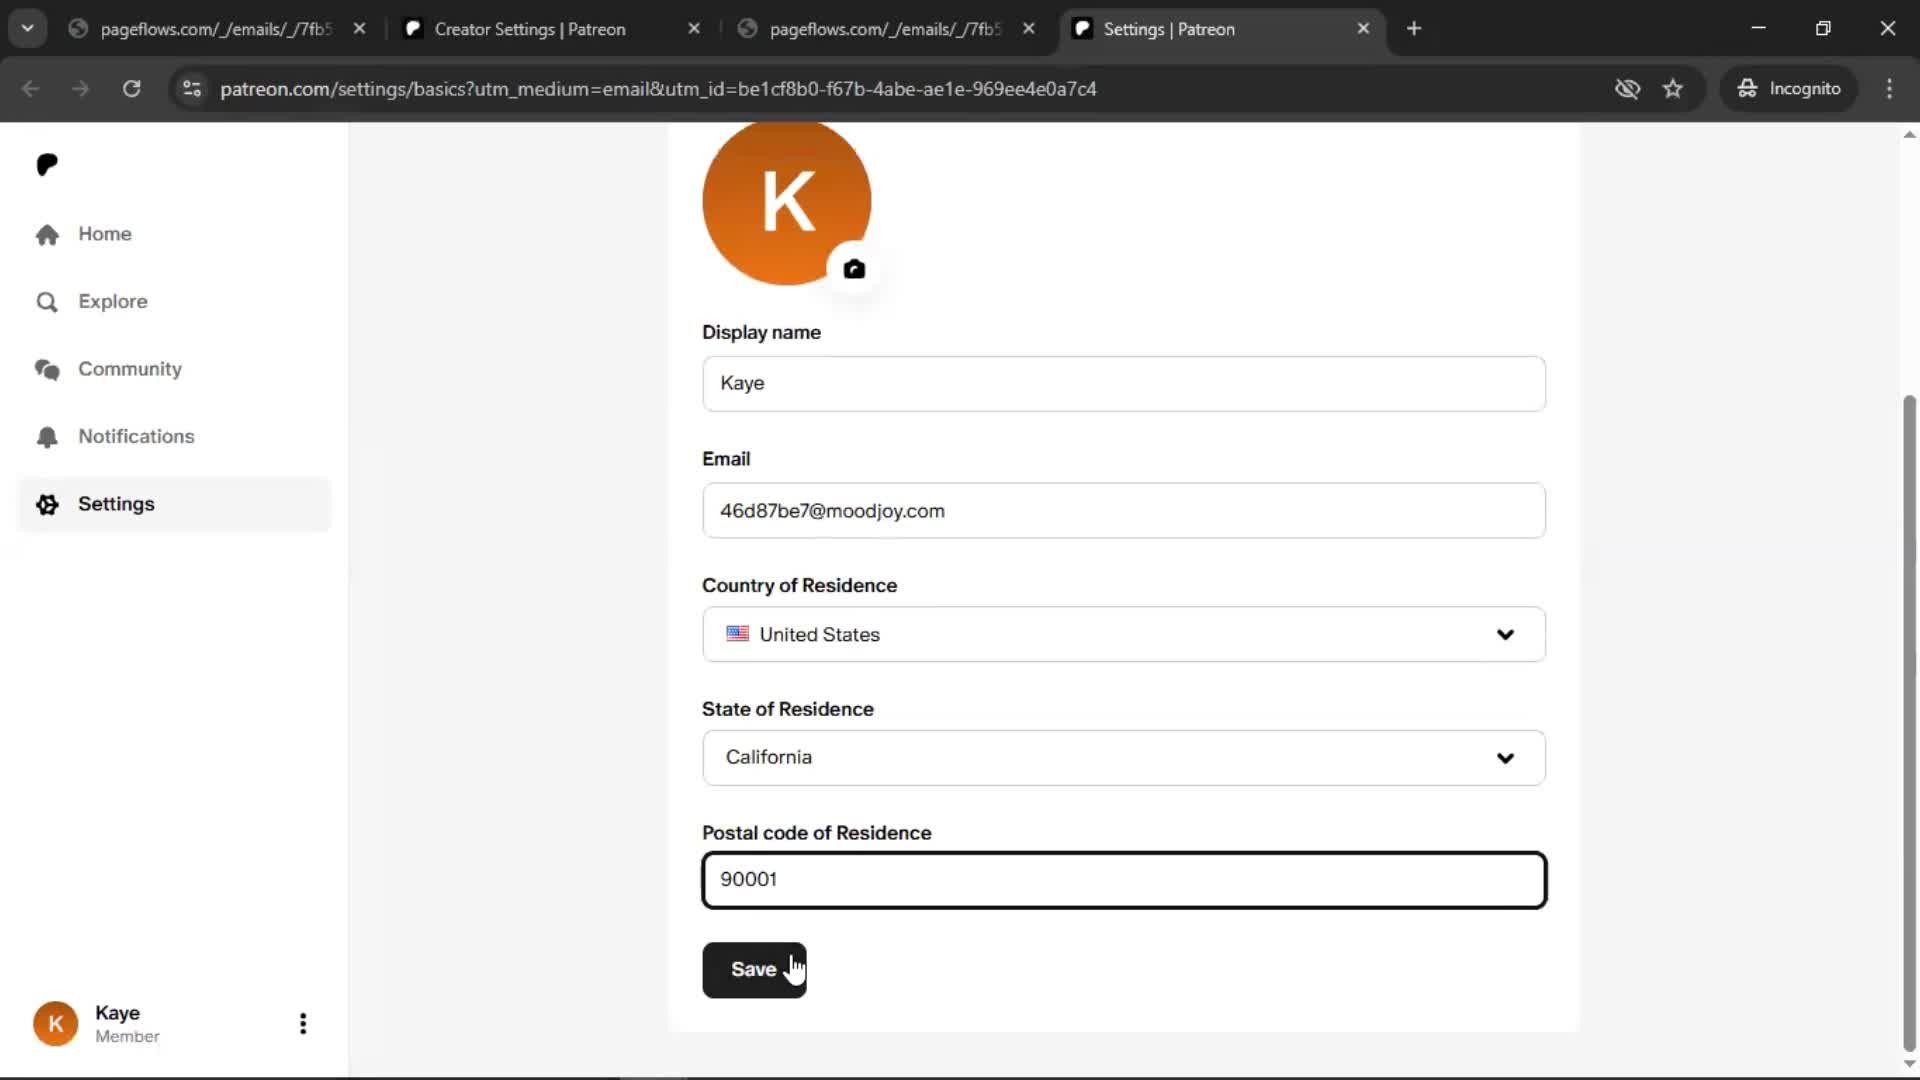Image resolution: width=1920 pixels, height=1080 pixels.
Task: Open a new browser tab
Action: (1414, 29)
